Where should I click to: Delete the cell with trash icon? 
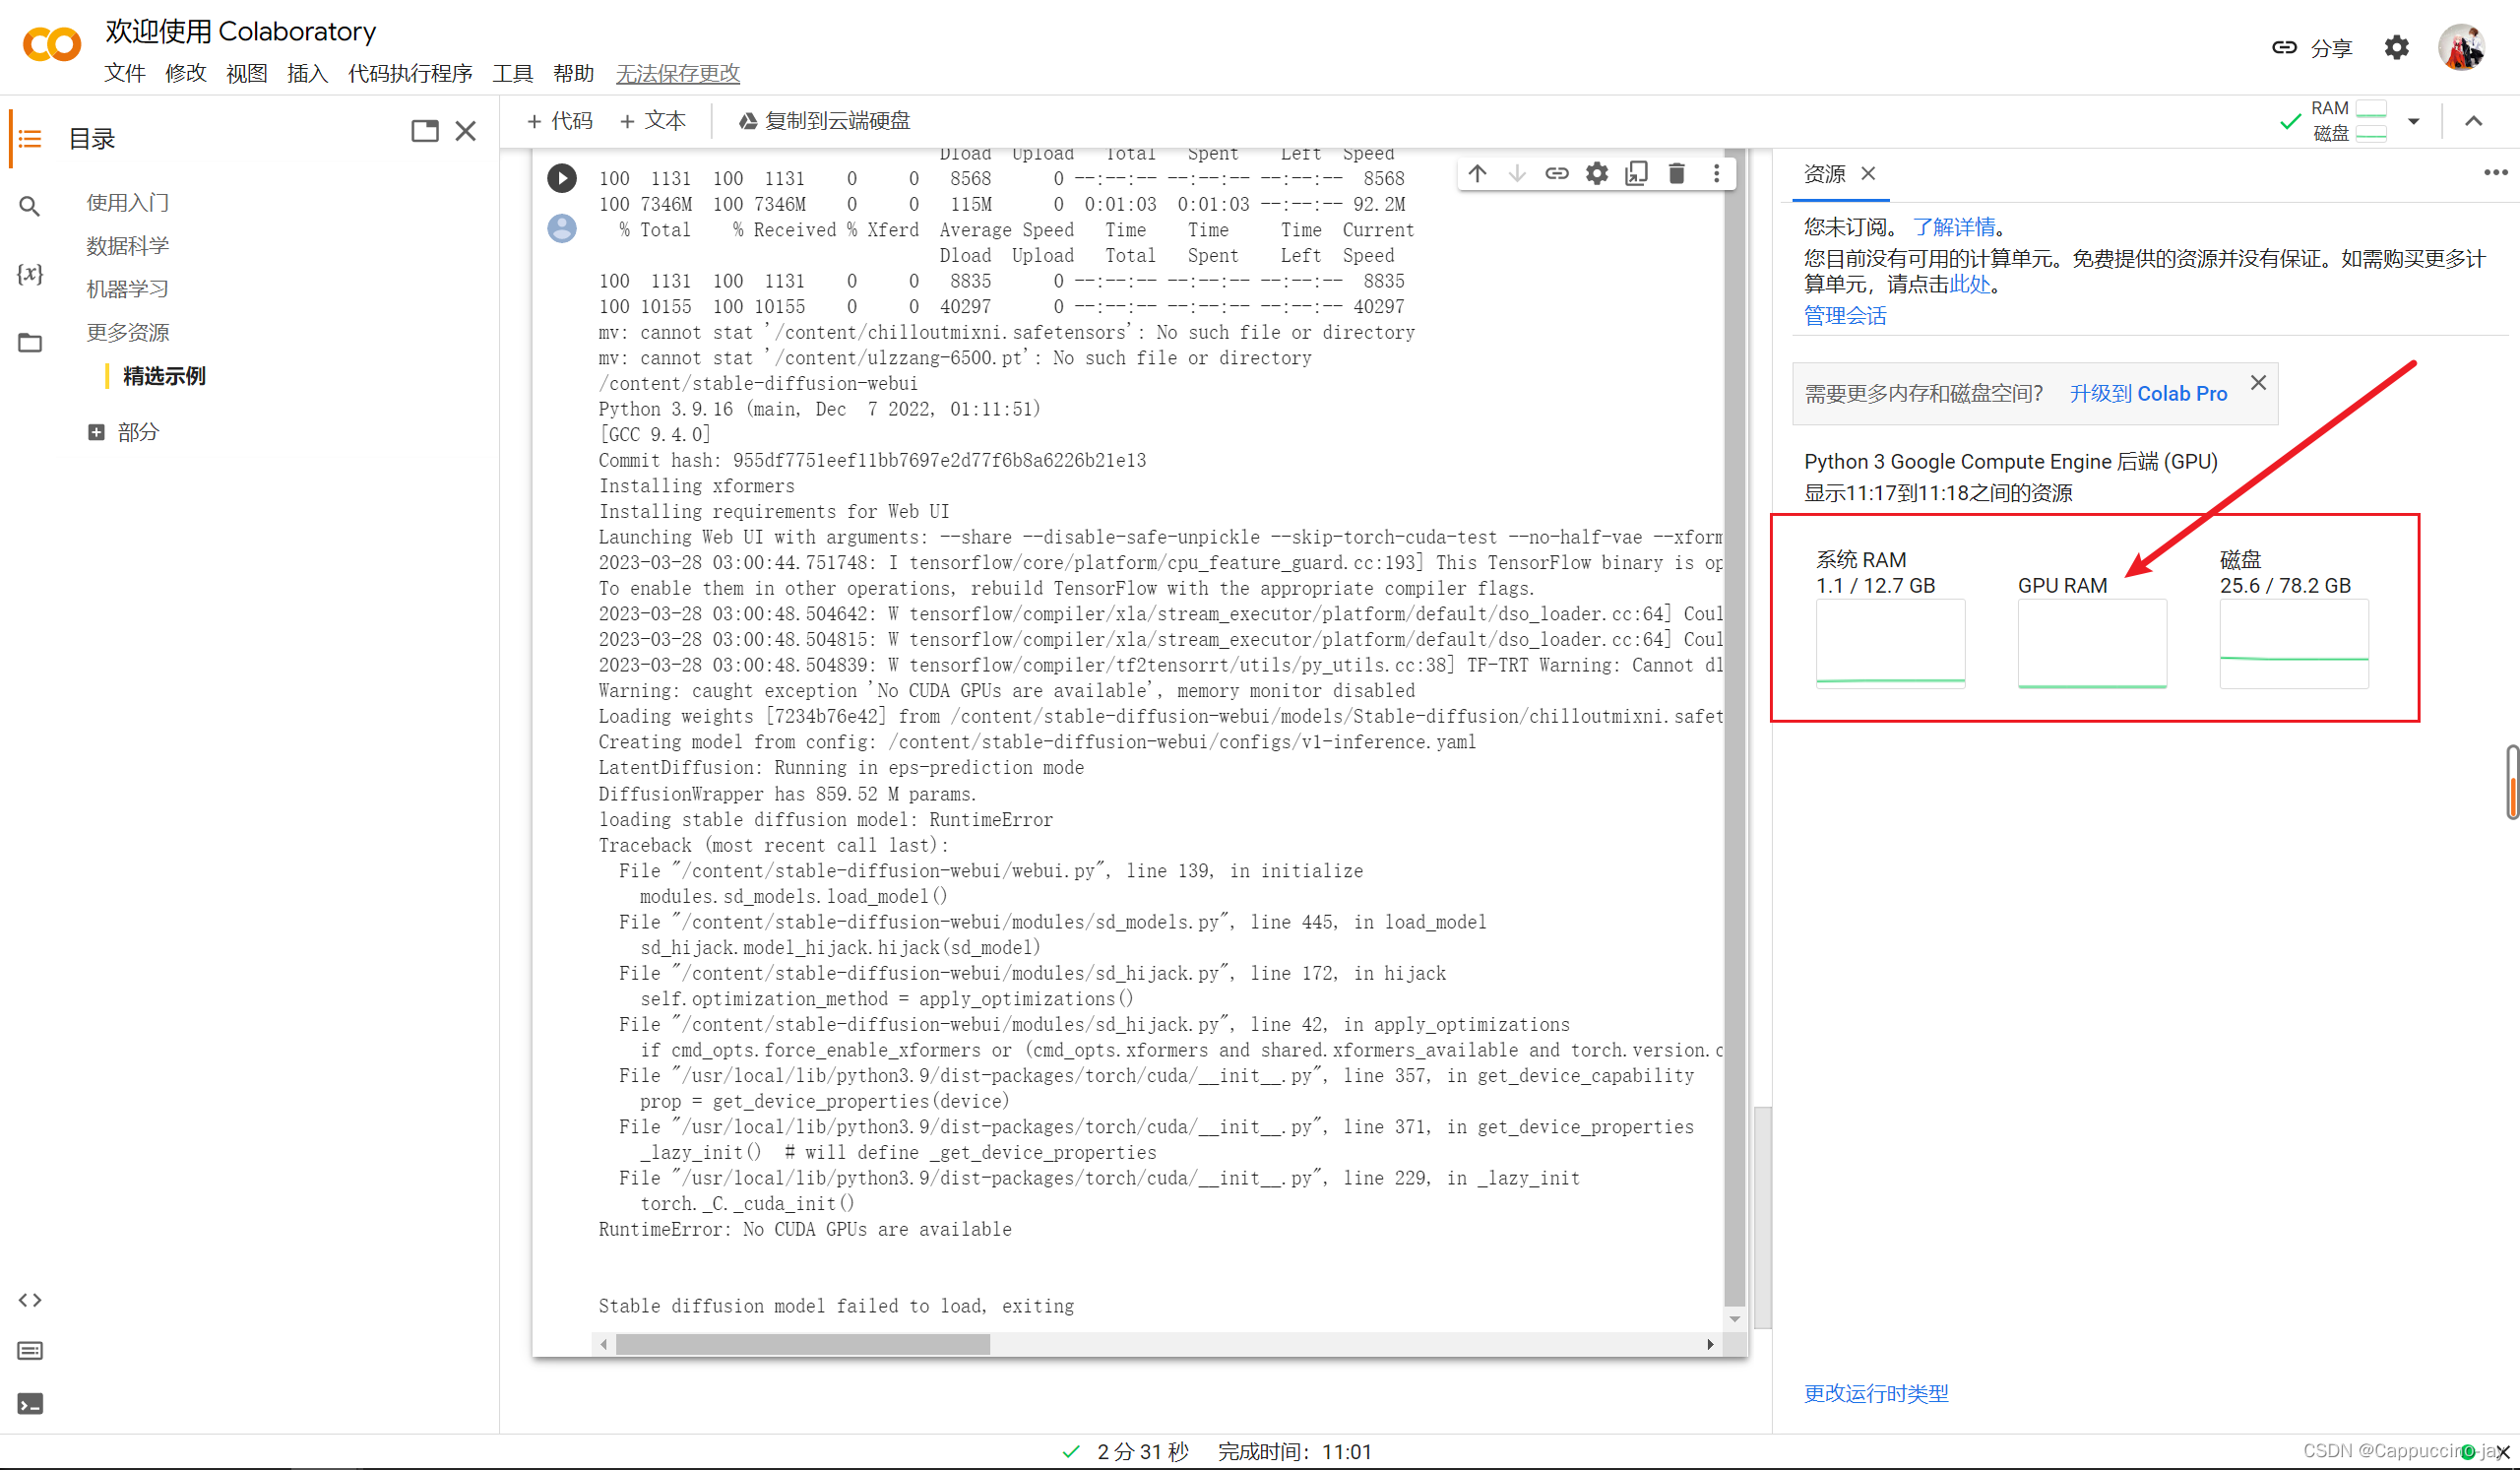(x=1677, y=173)
